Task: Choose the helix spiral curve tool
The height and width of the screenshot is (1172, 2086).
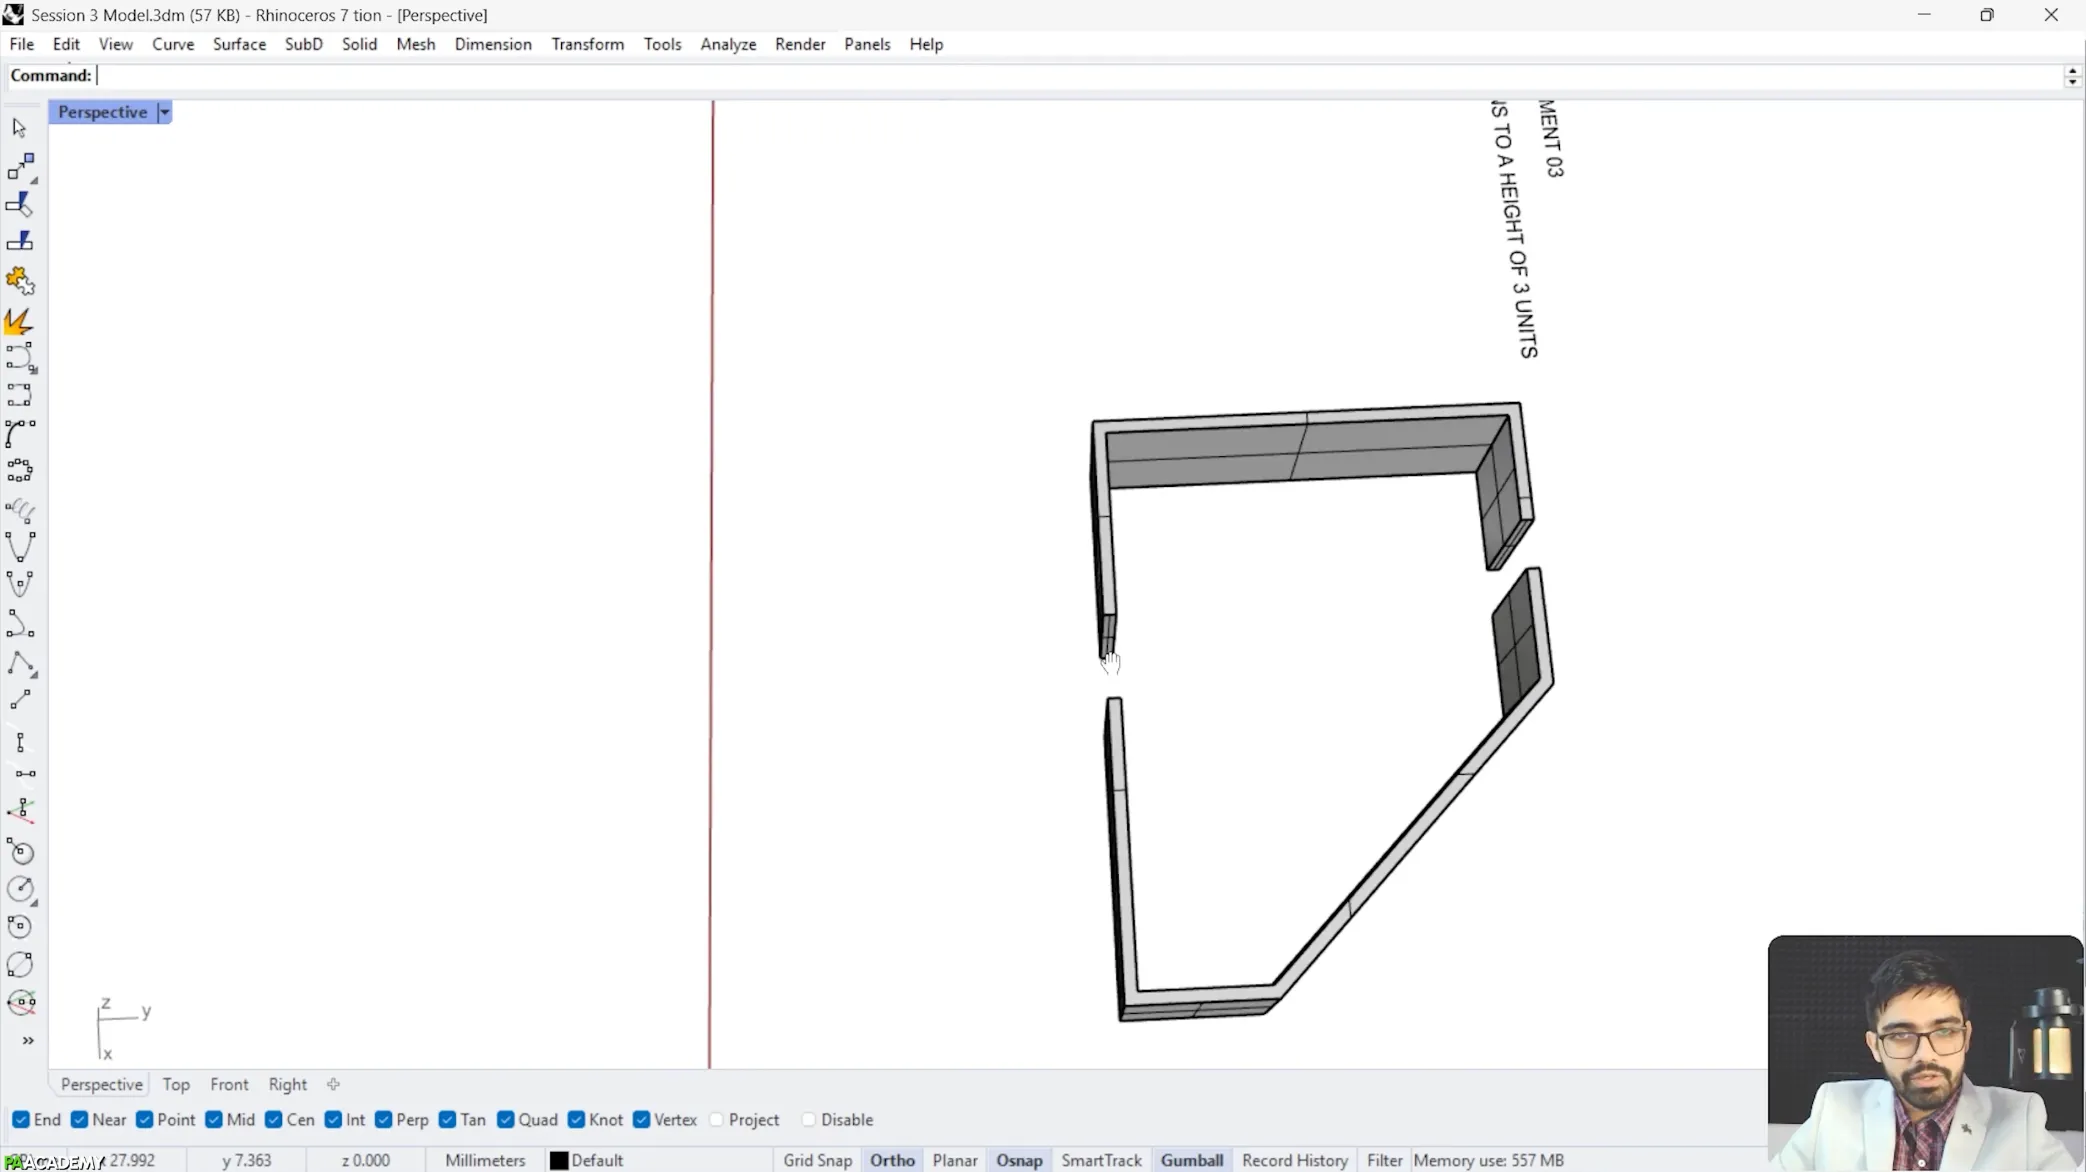Action: pos(20,511)
